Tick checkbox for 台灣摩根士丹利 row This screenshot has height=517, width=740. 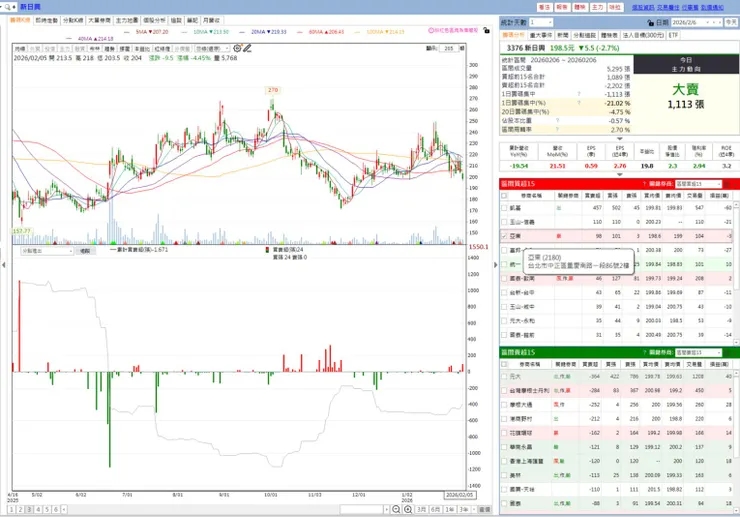coord(504,390)
